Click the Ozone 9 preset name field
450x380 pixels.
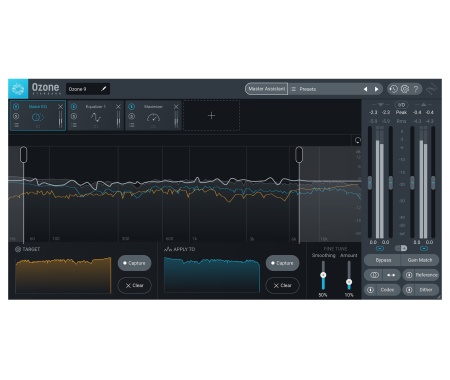pyautogui.click(x=88, y=89)
